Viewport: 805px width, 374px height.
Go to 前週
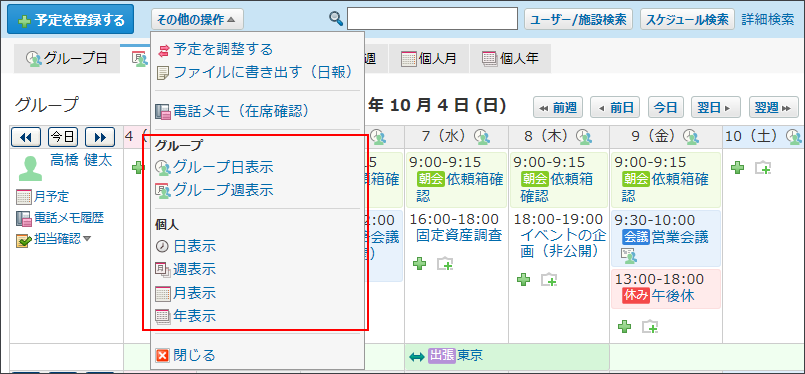[558, 108]
